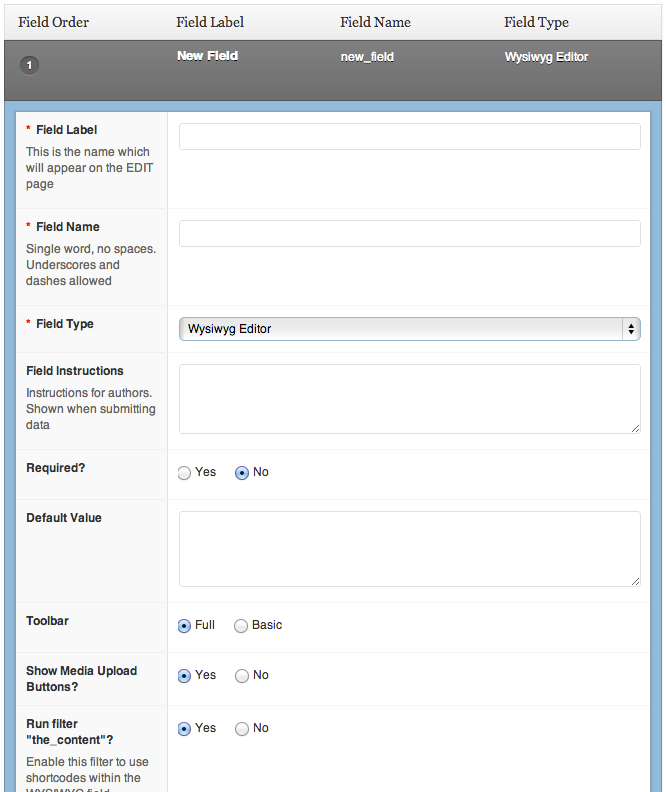The image size is (666, 792).
Task: Enable Show Media Upload Buttons Yes
Action: click(184, 676)
